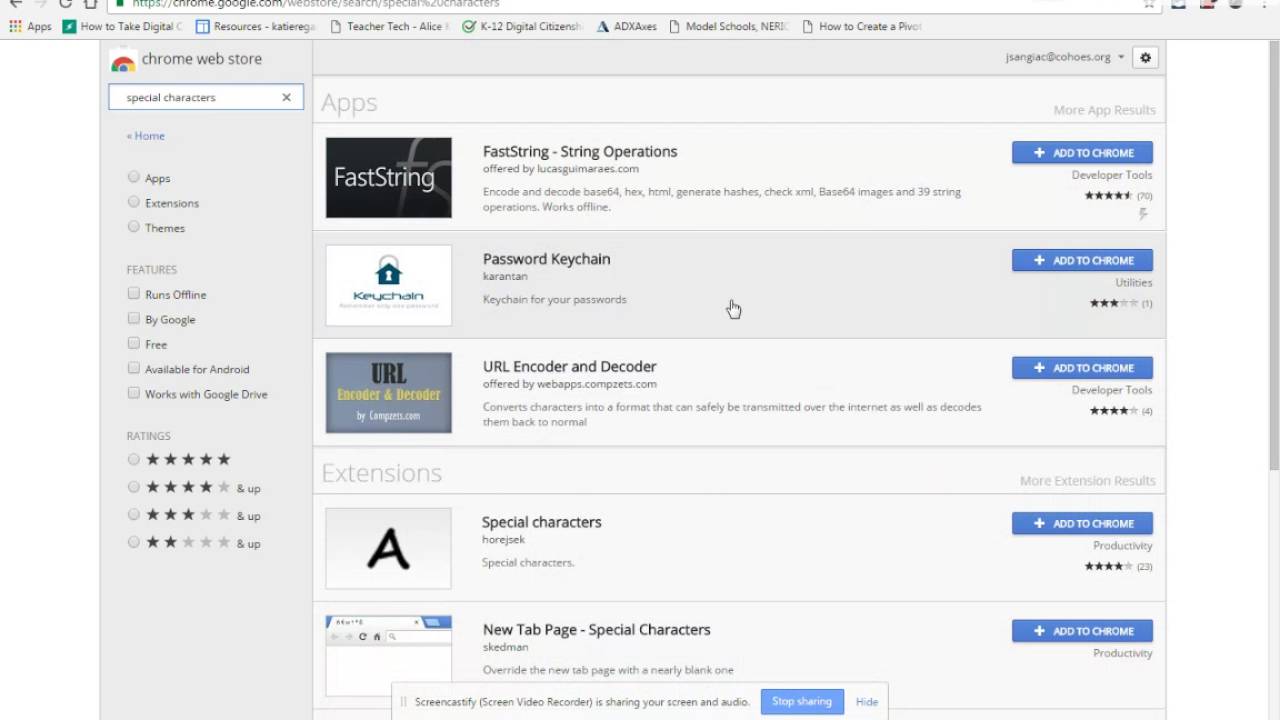Screen dimensions: 1280x720
Task: Enable the Available for Android filter
Action: (x=134, y=369)
